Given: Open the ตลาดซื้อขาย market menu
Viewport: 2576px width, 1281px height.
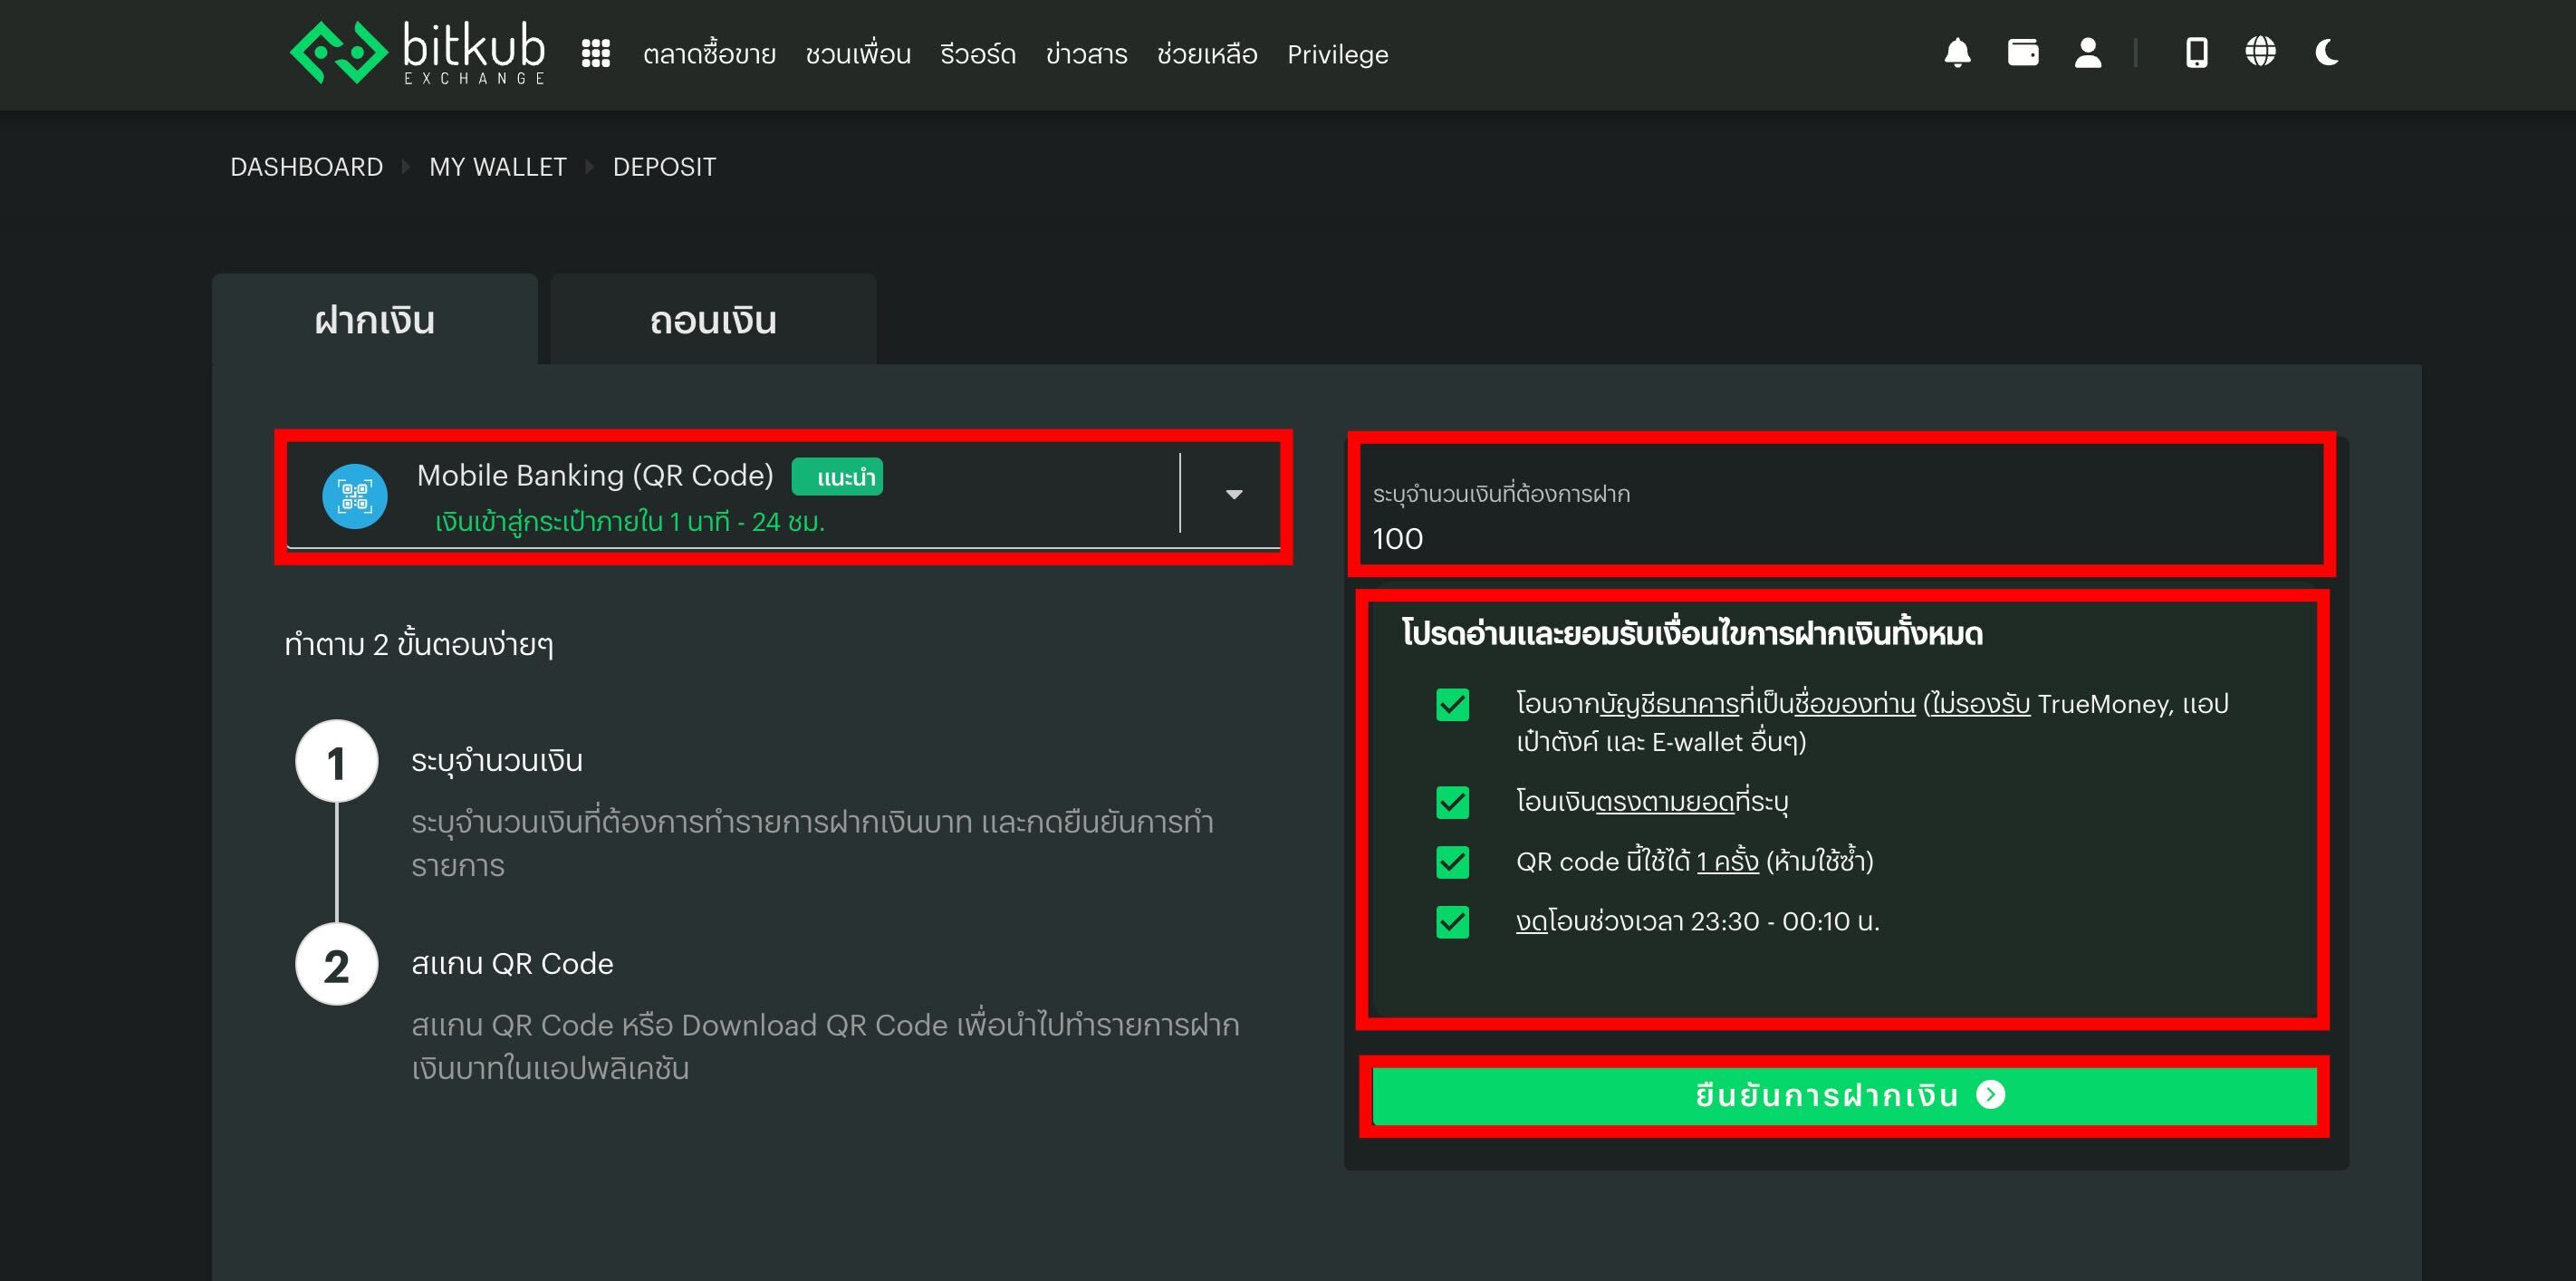Looking at the screenshot, I should click(x=709, y=55).
